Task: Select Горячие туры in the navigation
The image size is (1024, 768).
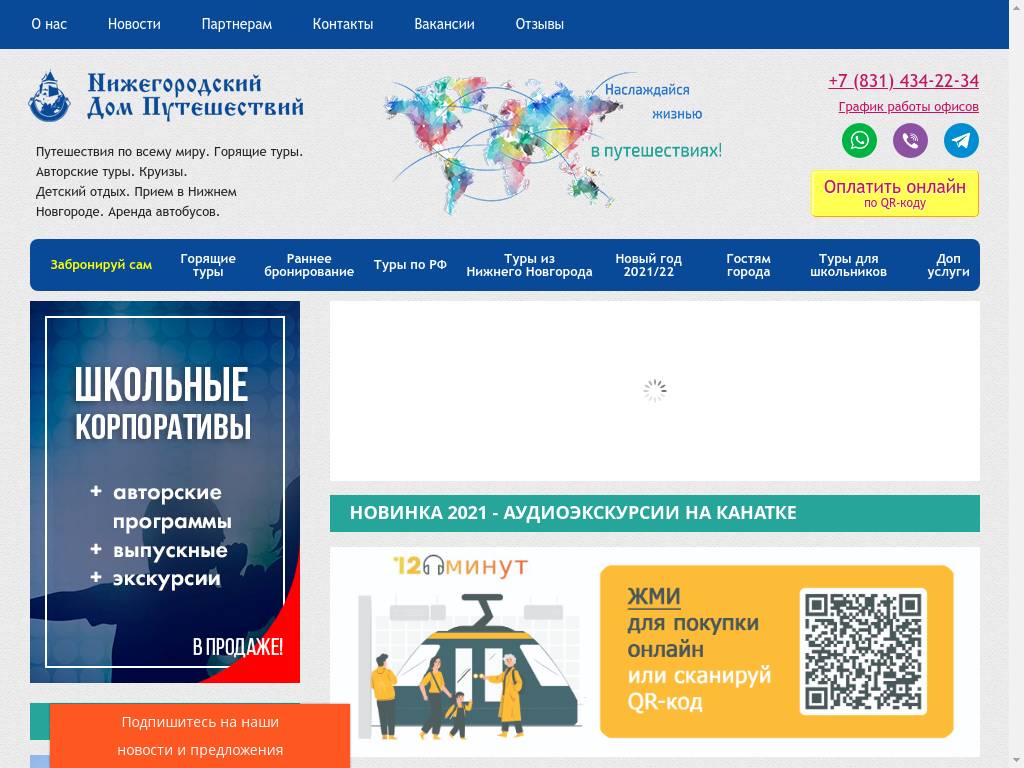Action: coord(206,265)
